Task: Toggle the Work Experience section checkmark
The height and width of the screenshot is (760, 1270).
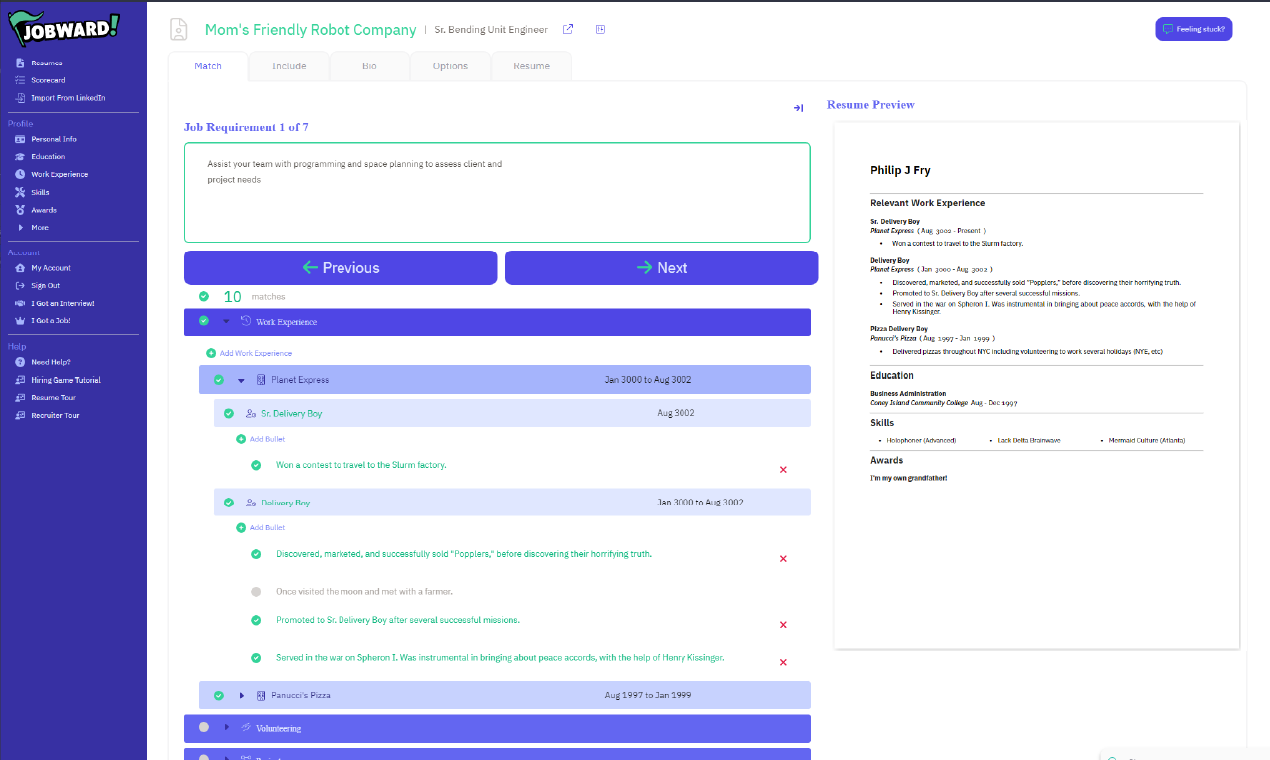Action: click(x=204, y=321)
